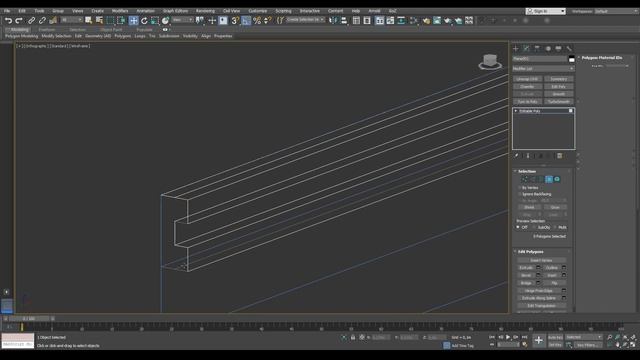Click the Mirror tool icon
The width and height of the screenshot is (640, 360).
pyautogui.click(x=333, y=20)
